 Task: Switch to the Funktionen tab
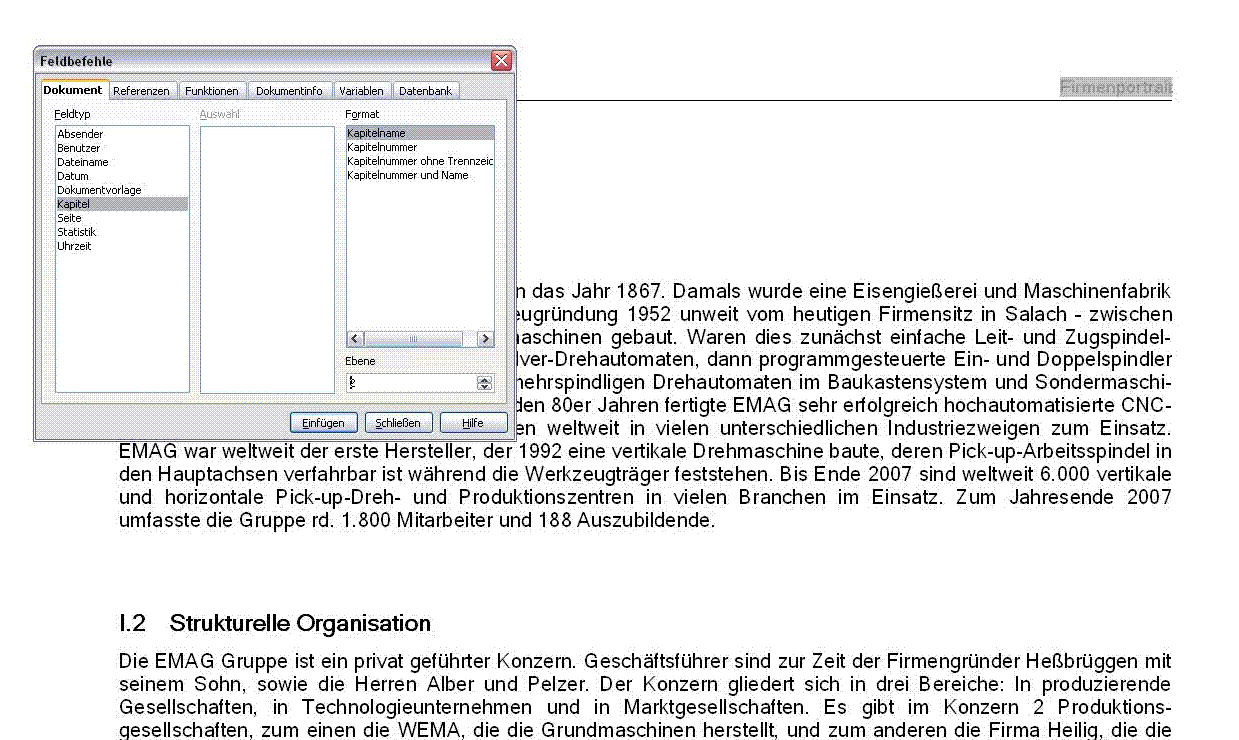point(212,90)
